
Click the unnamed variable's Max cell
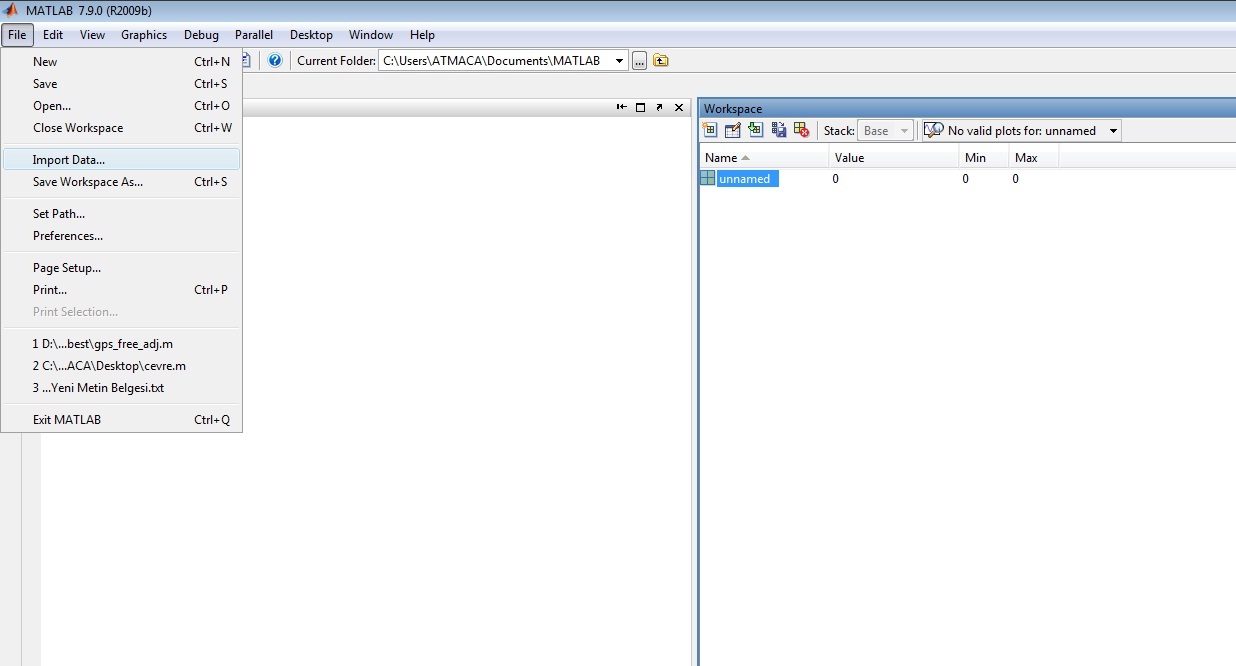(1033, 179)
